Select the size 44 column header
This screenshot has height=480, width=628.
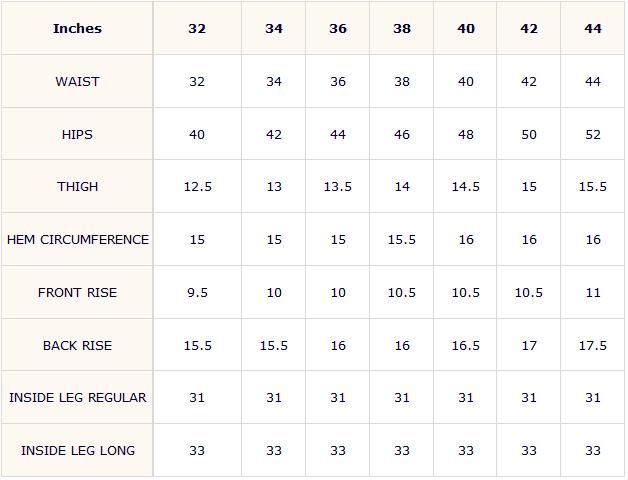click(593, 28)
